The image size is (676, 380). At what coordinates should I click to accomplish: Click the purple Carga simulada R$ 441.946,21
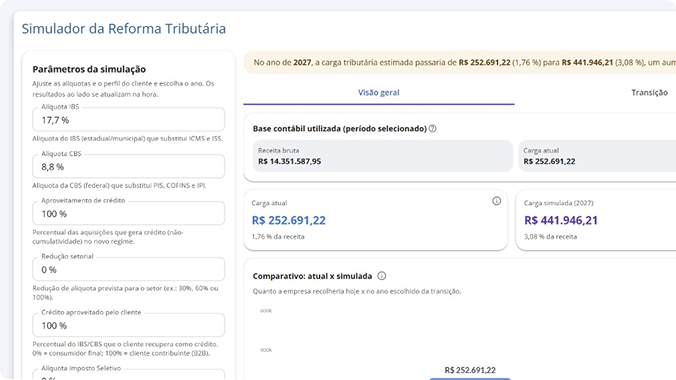pos(561,220)
